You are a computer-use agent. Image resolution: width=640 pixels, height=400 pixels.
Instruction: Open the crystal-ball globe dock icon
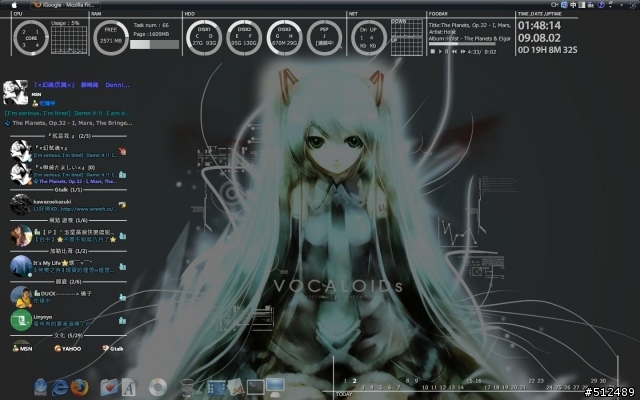pos(40,387)
